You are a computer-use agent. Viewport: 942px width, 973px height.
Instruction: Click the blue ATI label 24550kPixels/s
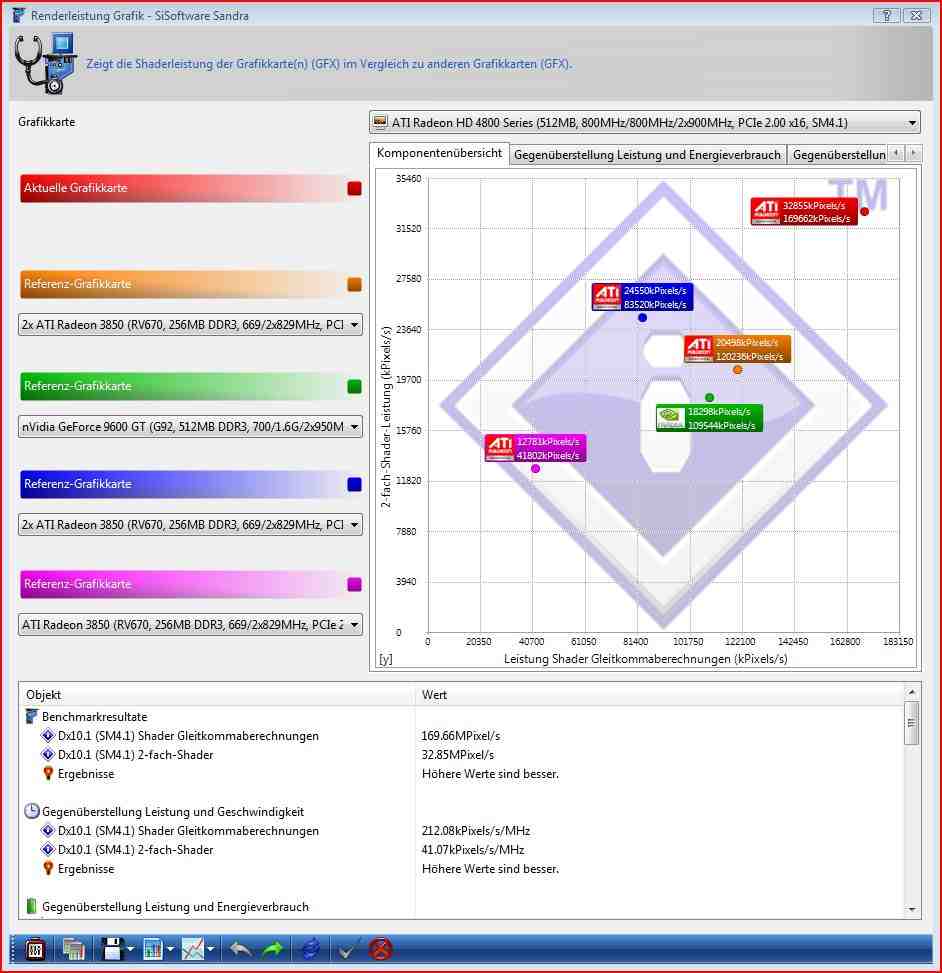[x=642, y=297]
